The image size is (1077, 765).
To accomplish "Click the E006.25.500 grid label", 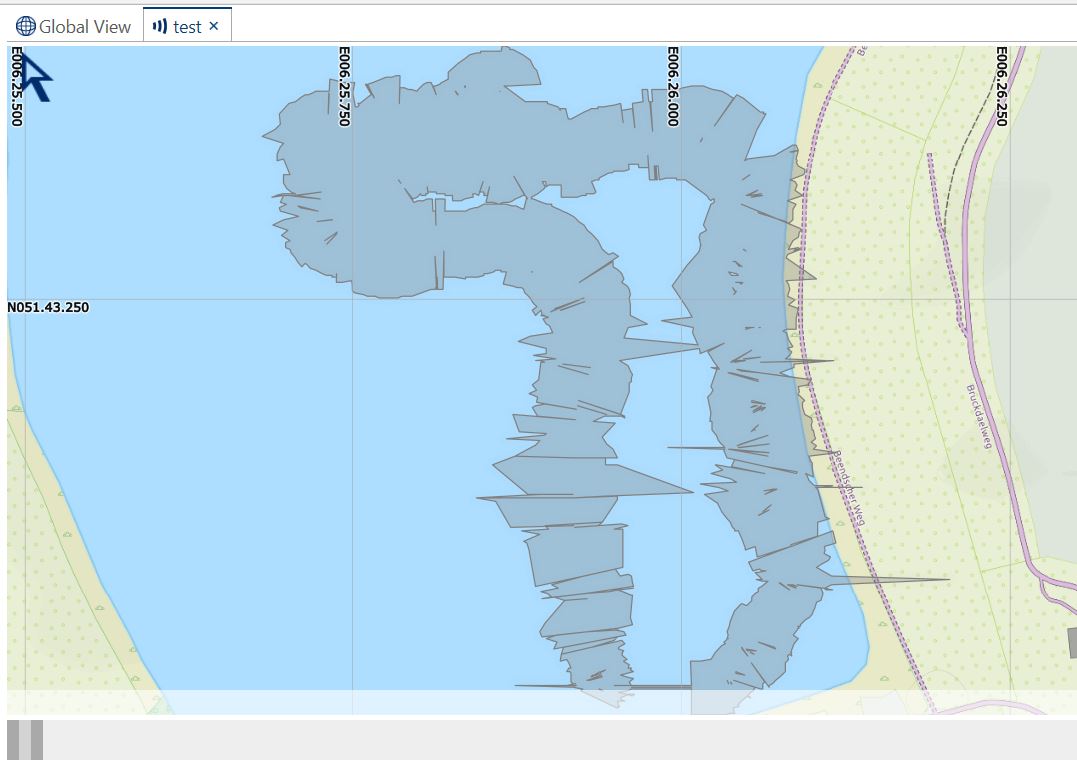I will tap(17, 86).
